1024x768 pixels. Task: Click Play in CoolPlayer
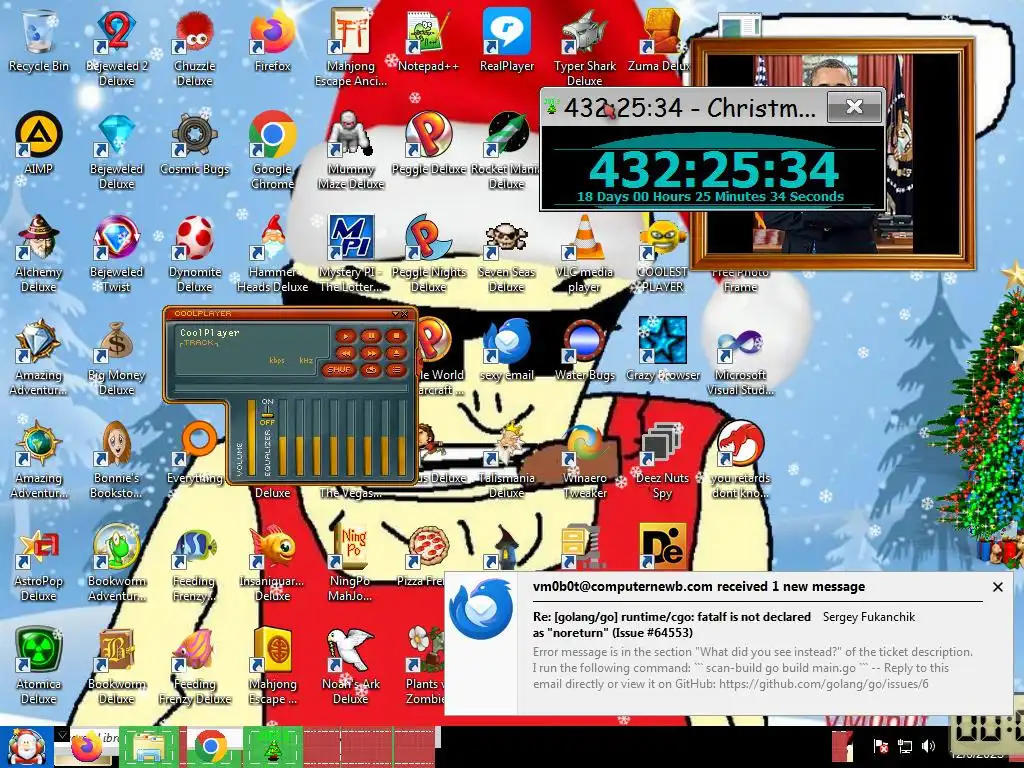[x=345, y=336]
